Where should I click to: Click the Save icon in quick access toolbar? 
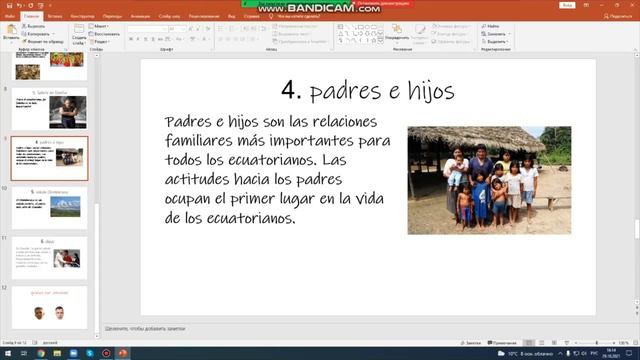(x=9, y=6)
